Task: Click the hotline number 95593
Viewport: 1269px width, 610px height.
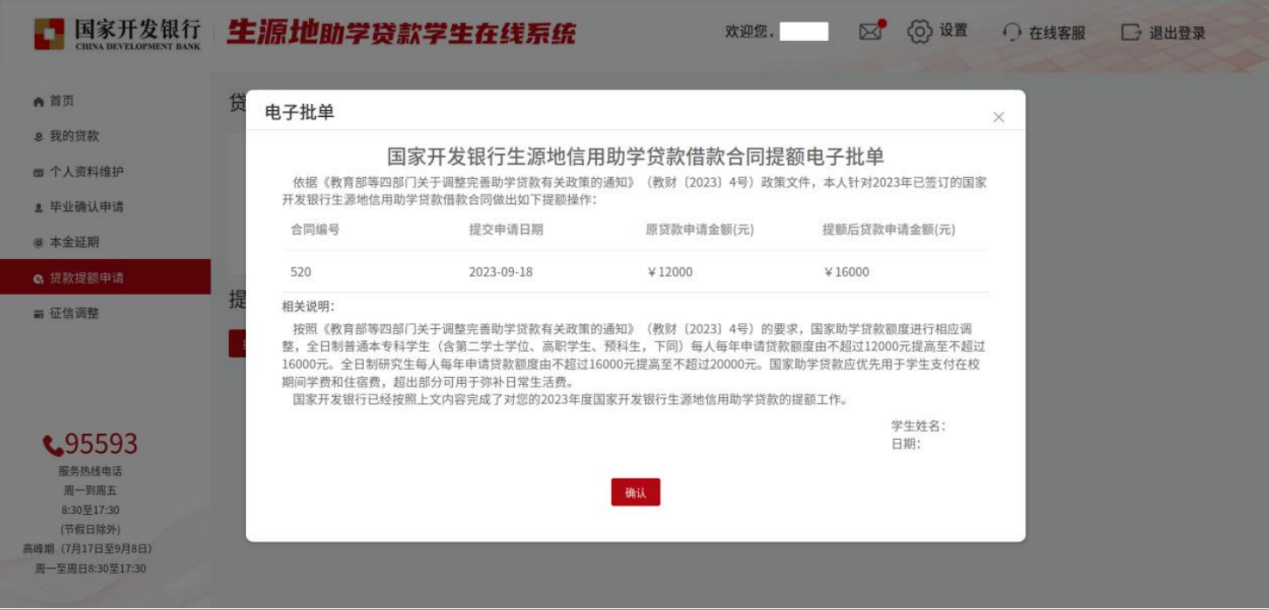Action: coord(102,444)
